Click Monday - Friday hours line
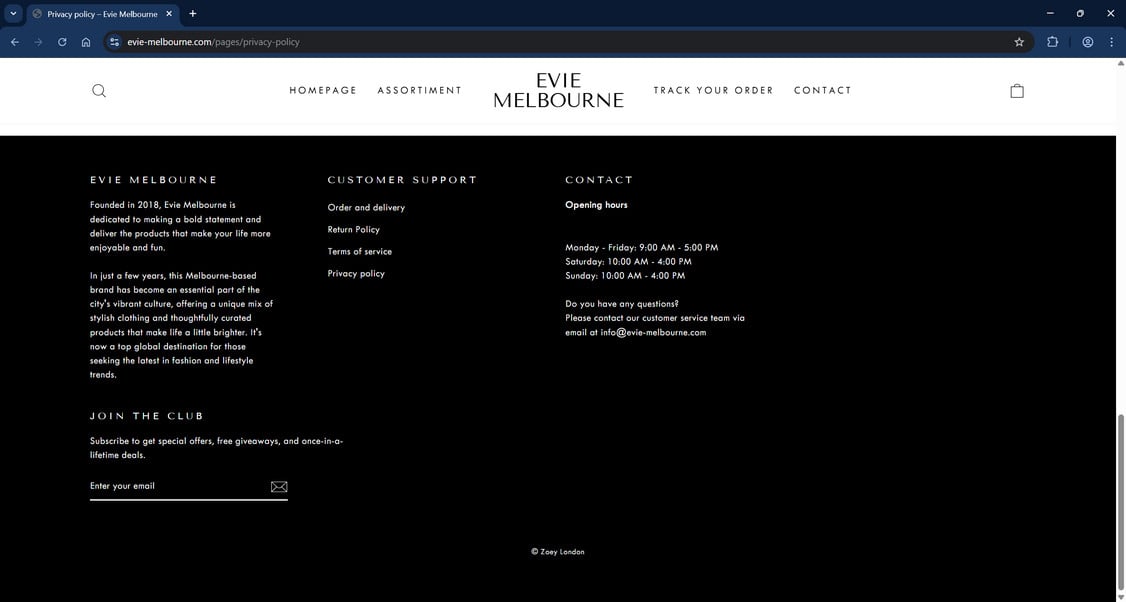This screenshot has height=602, width=1126. point(641,247)
